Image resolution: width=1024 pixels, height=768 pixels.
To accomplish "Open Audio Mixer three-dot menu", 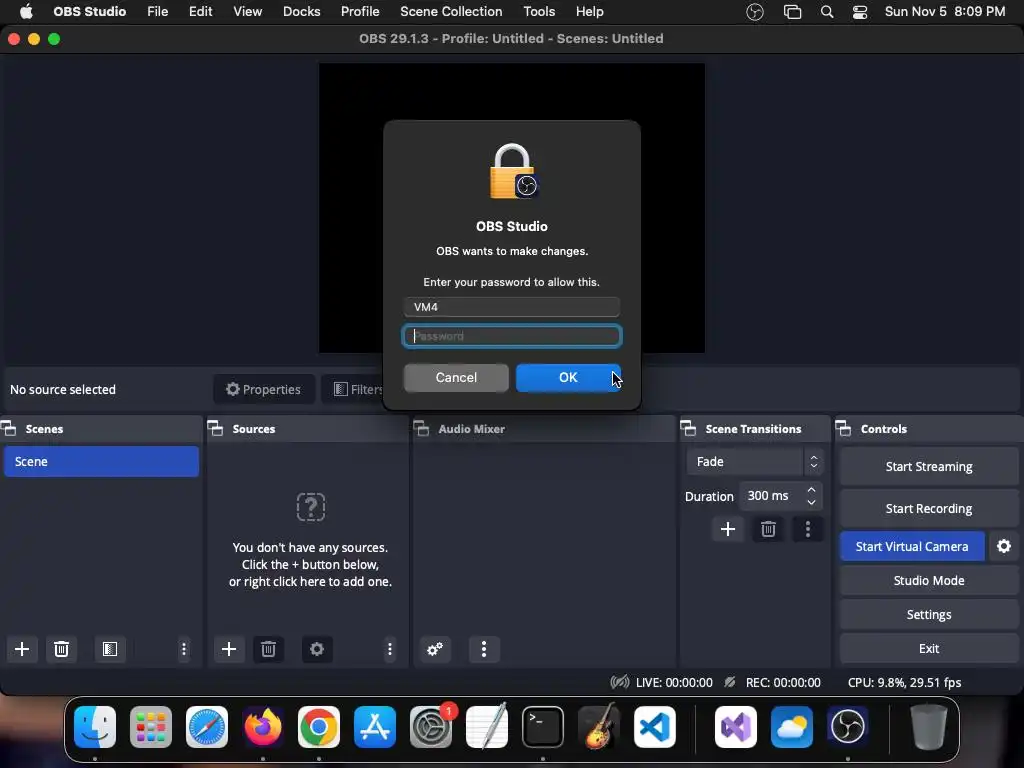I will tap(484, 649).
